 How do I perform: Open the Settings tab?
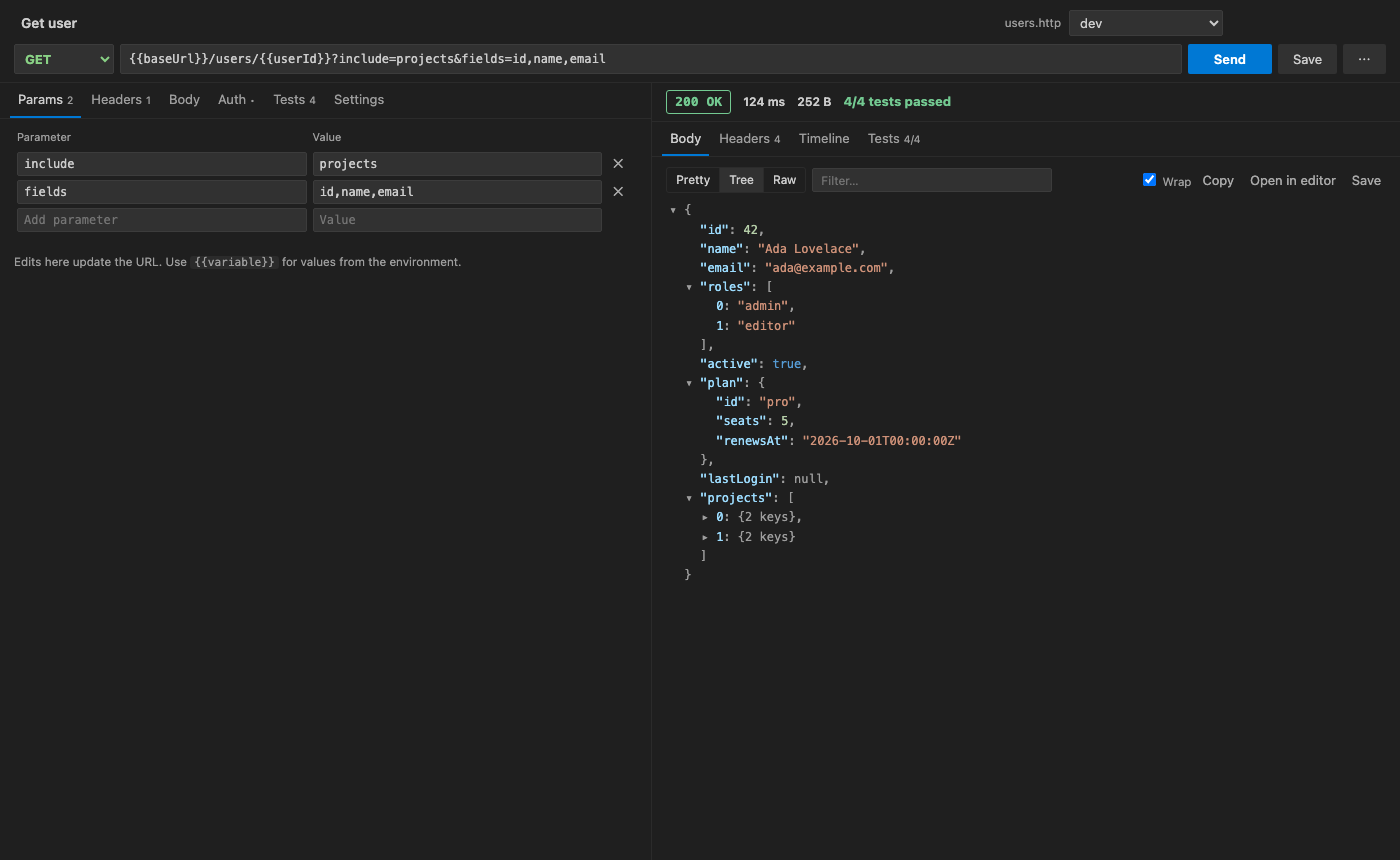pyautogui.click(x=359, y=100)
